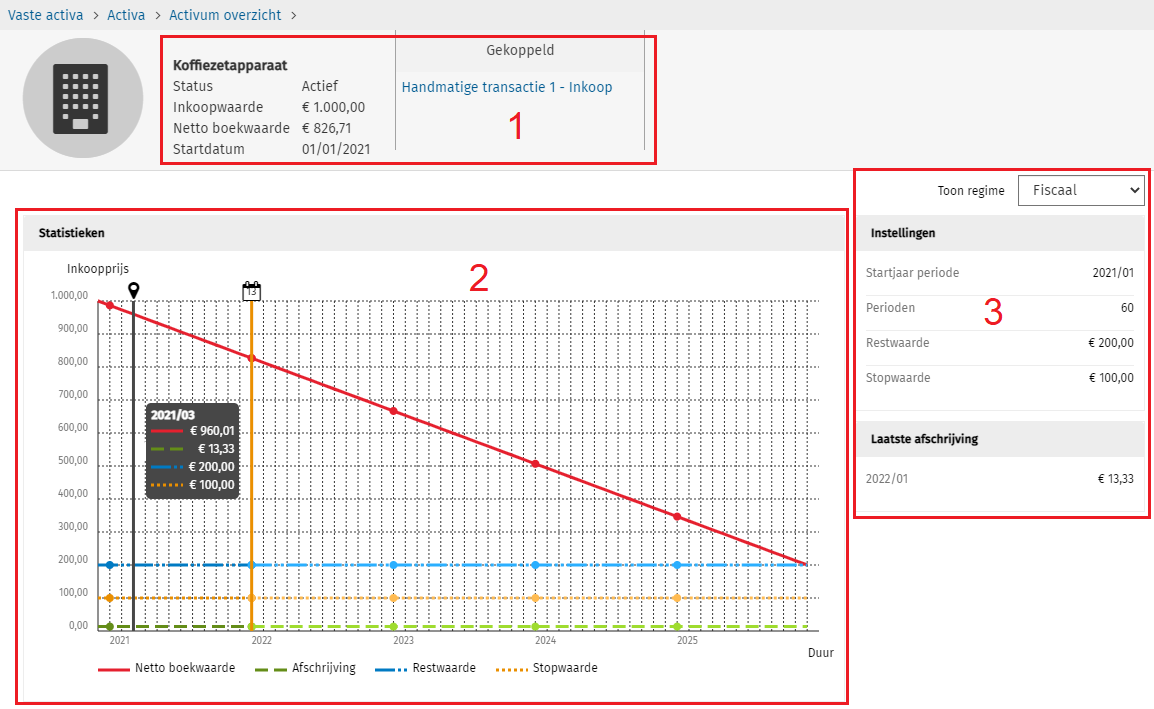Image resolution: width=1154 pixels, height=709 pixels.
Task: Click red Netto boekwaarde point at 2023
Action: tap(393, 411)
